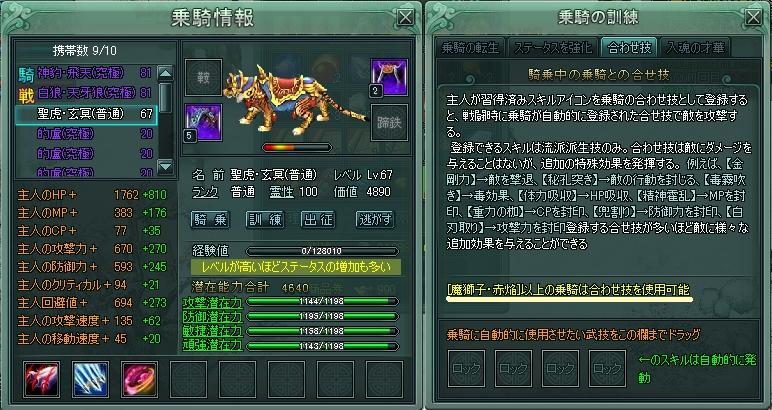772x410 pixels.
Task: Click the mount list down arrow
Action: point(165,165)
